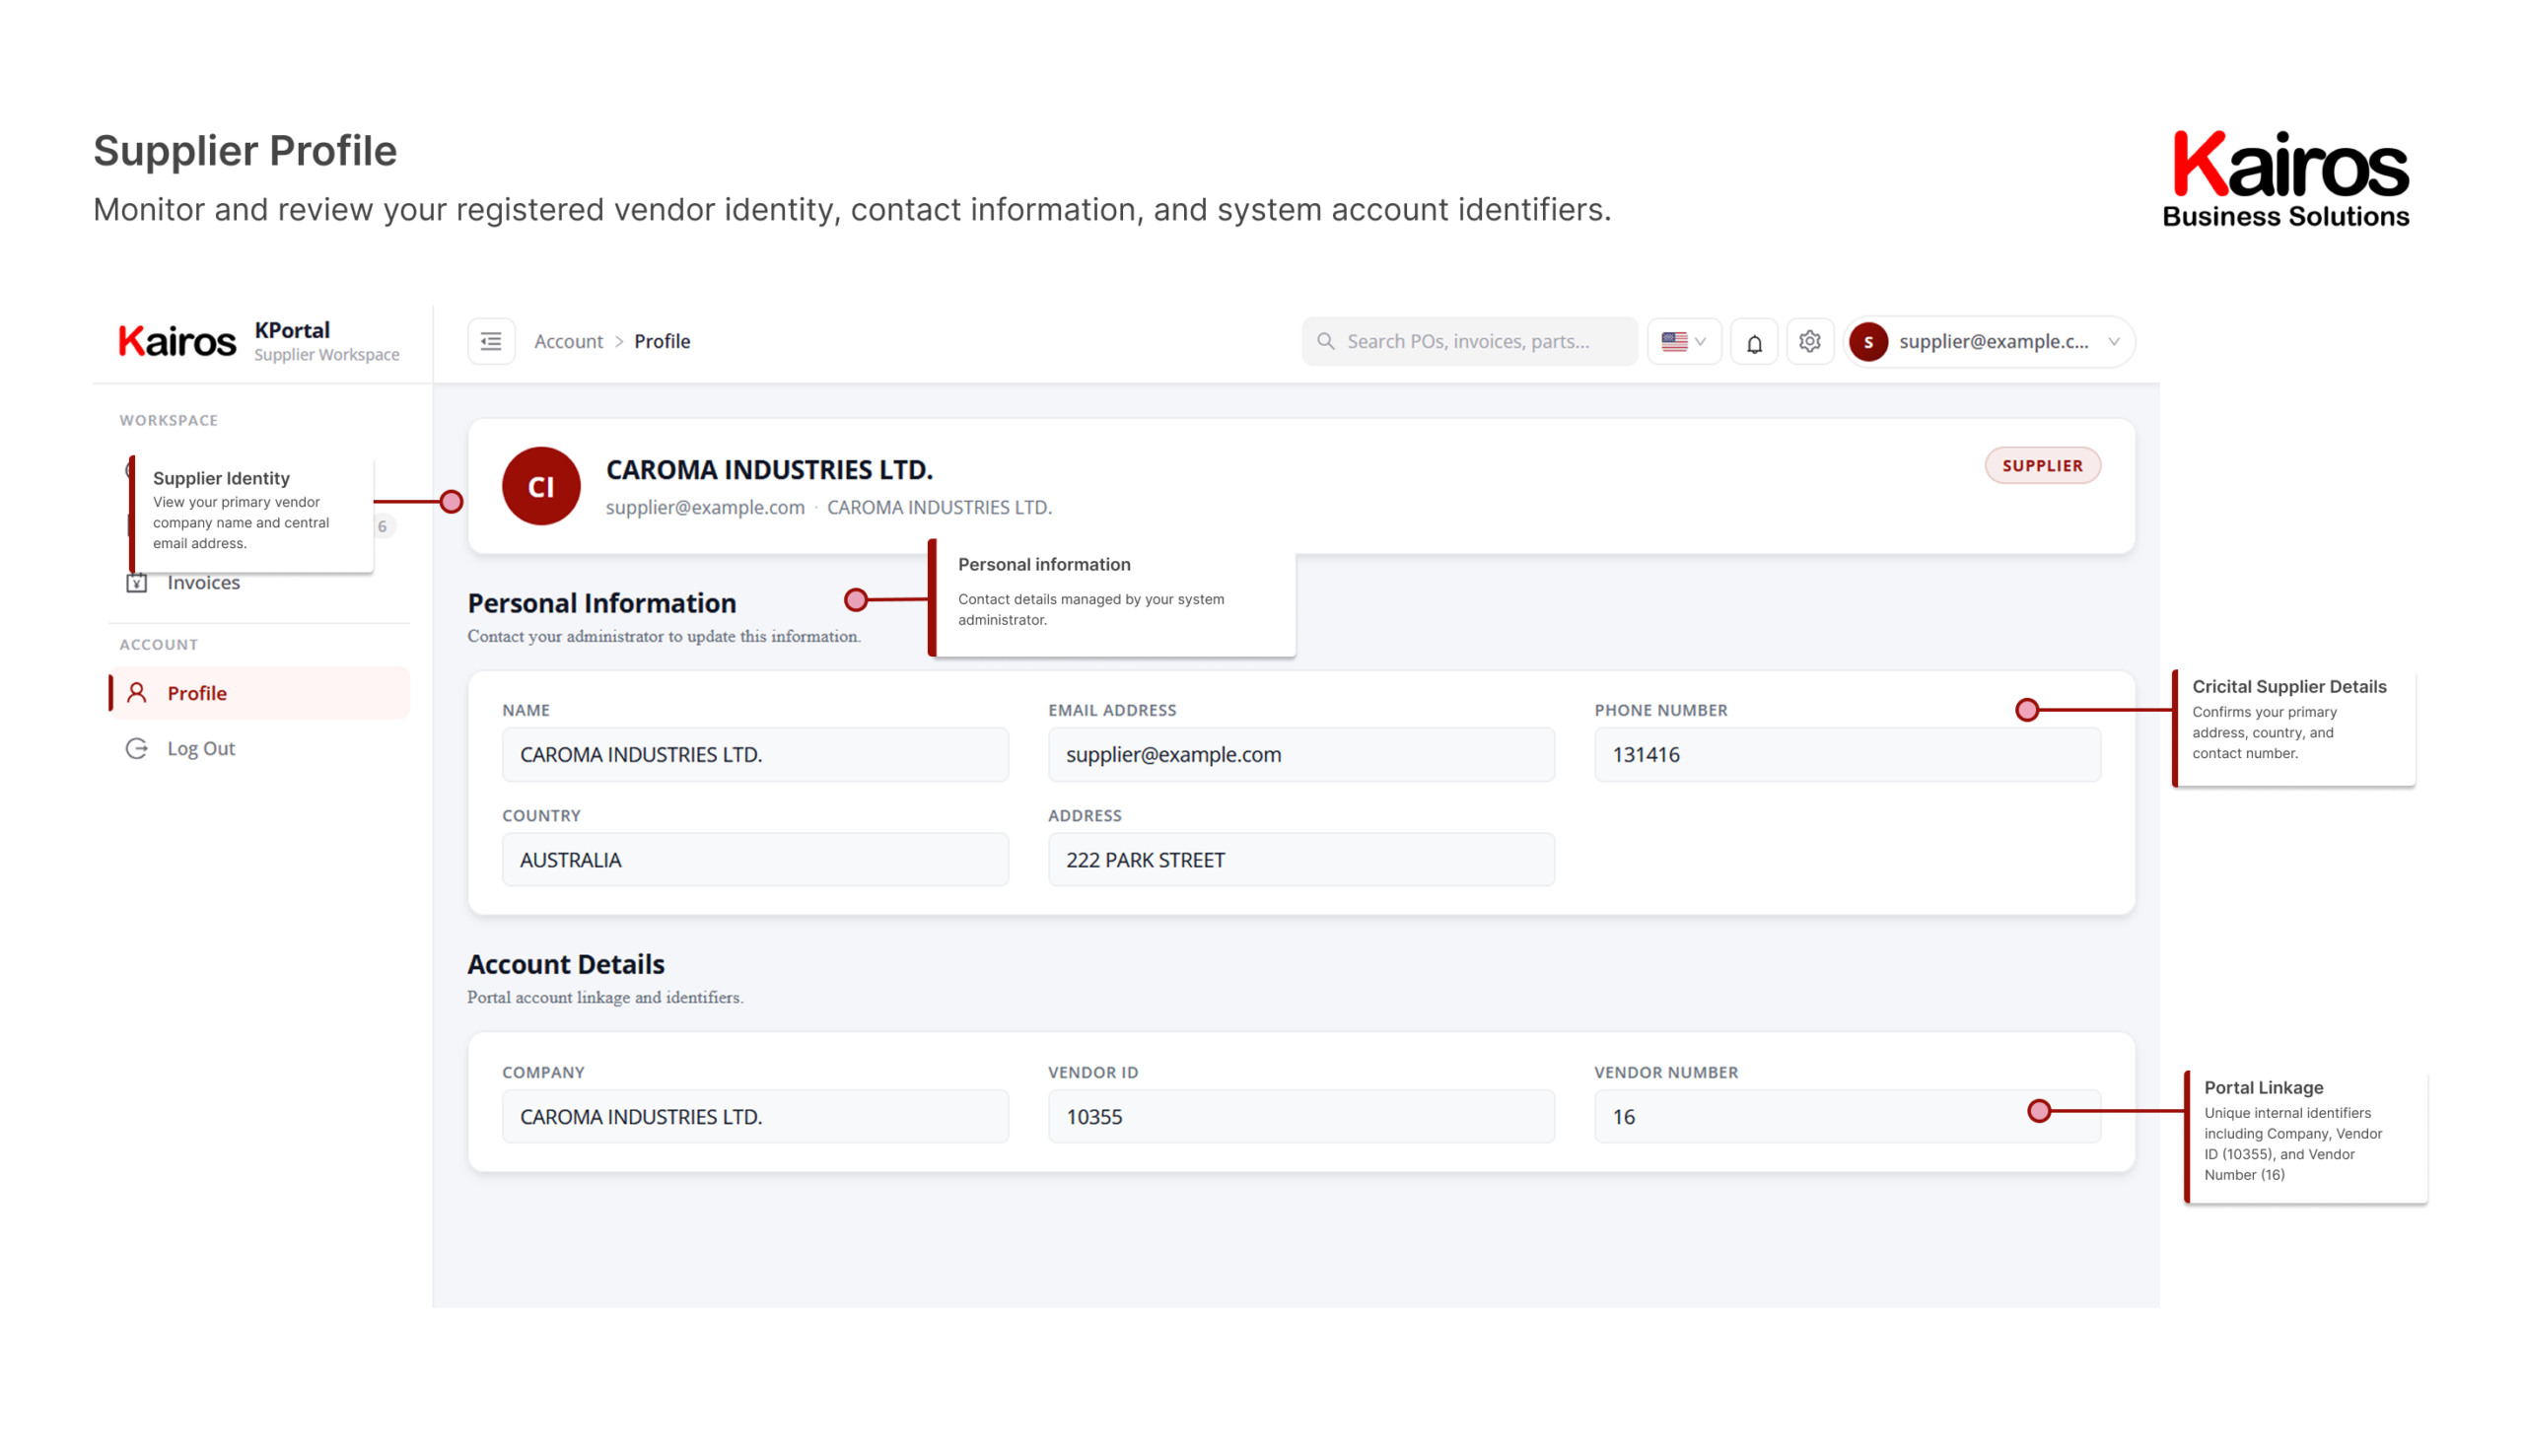
Task: Click the S user avatar
Action: [1868, 341]
